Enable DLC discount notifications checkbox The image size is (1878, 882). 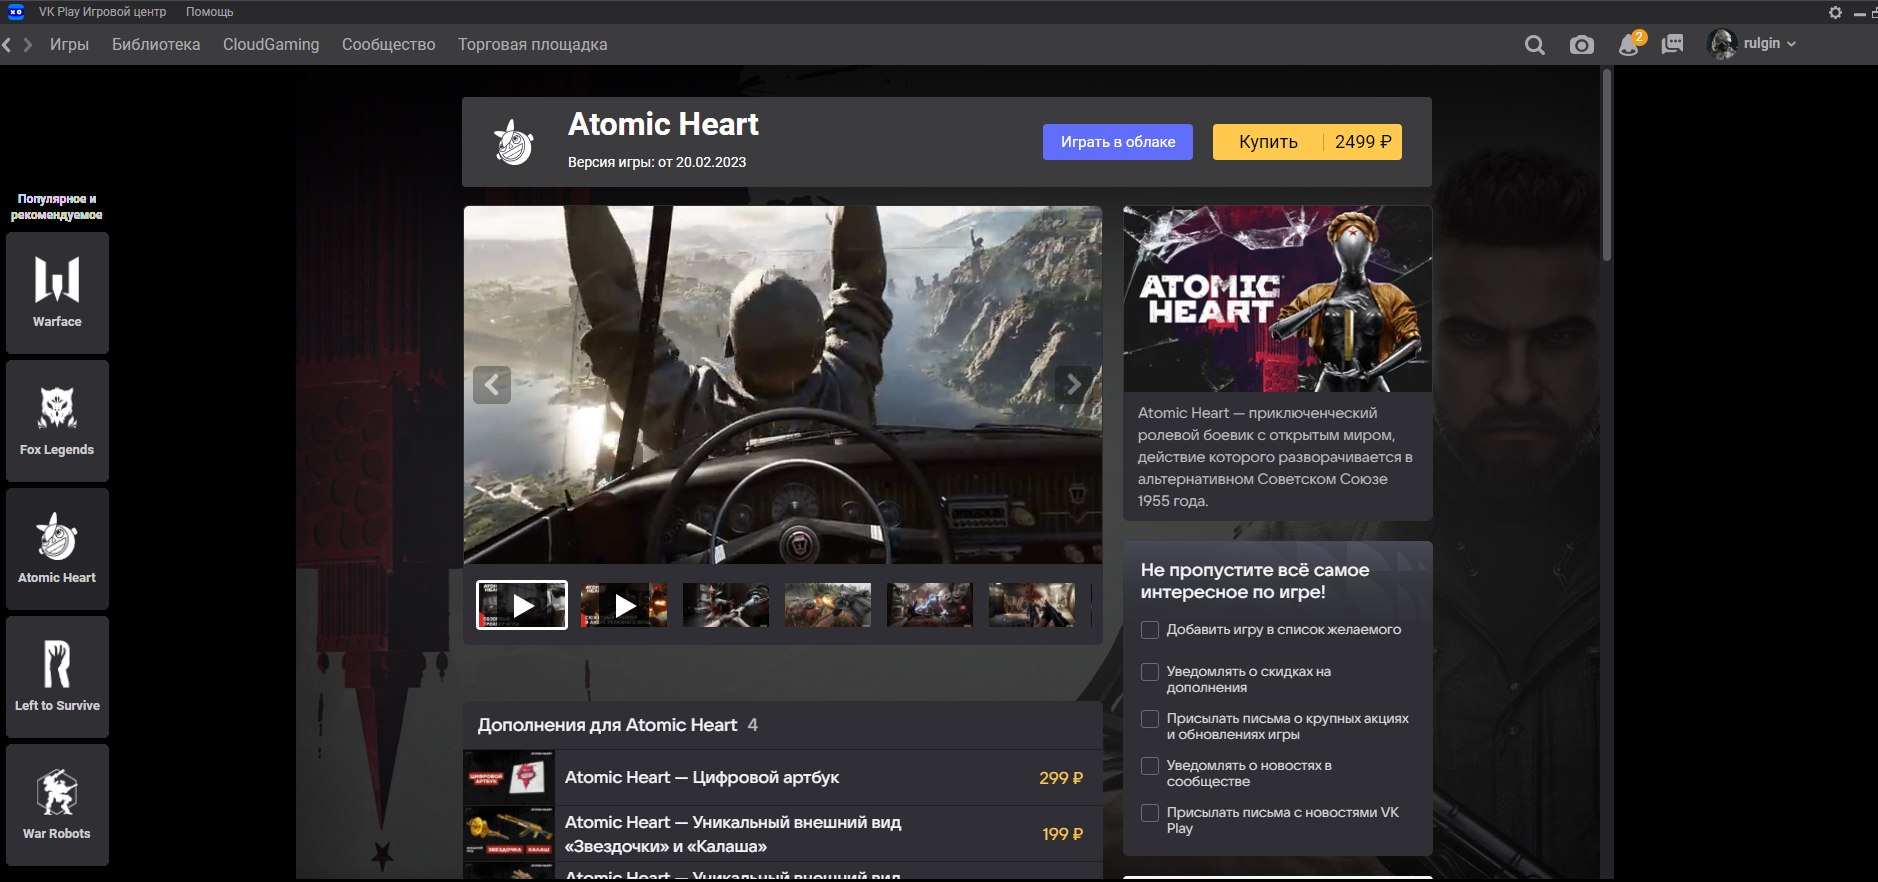click(1150, 672)
